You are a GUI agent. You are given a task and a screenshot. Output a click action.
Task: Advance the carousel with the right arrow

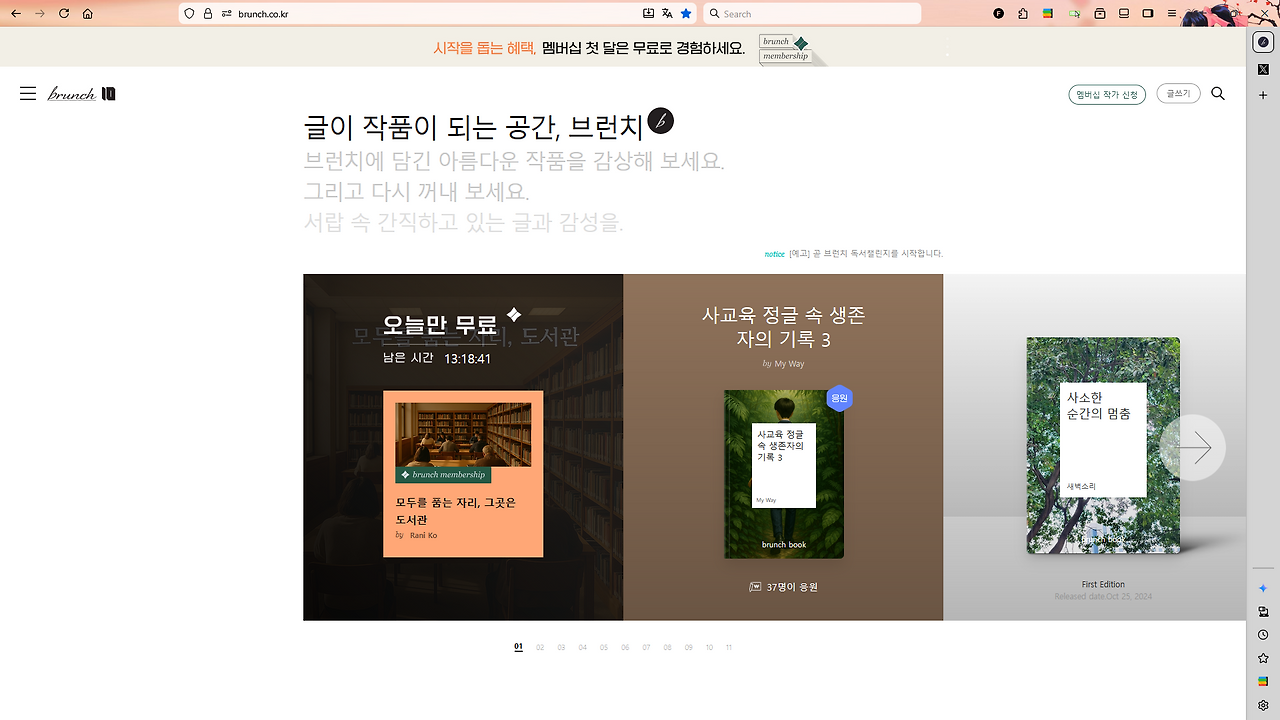point(1196,447)
